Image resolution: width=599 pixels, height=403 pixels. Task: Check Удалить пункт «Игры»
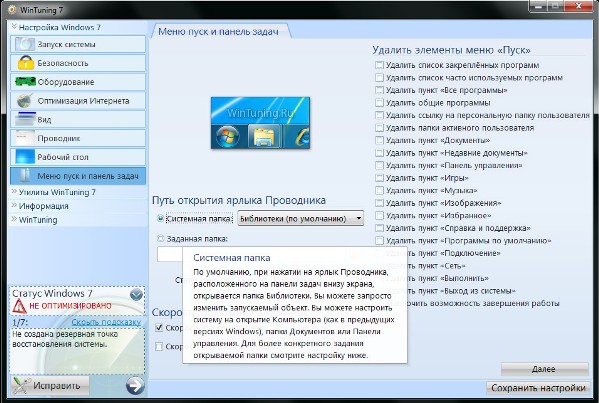379,178
